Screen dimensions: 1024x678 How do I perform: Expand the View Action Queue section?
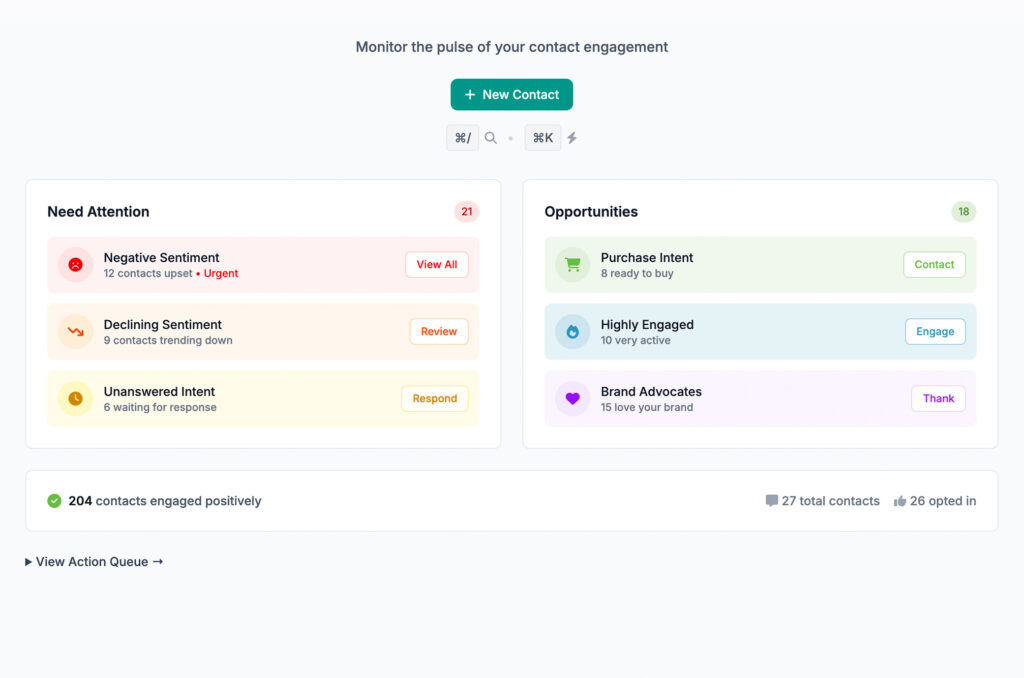[x=94, y=562]
